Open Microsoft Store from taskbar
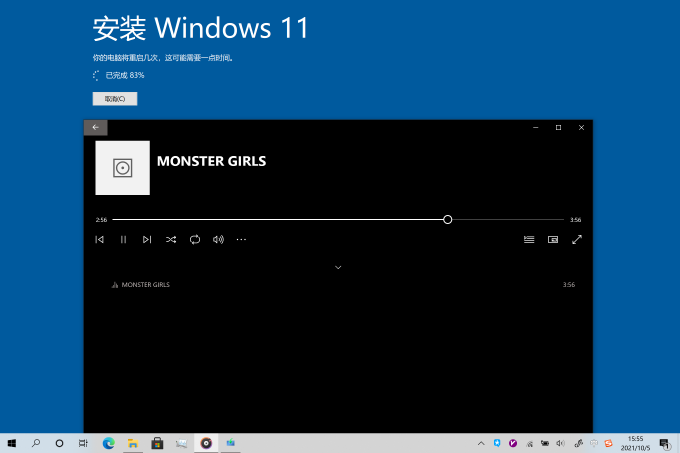680x453 pixels. tap(157, 443)
